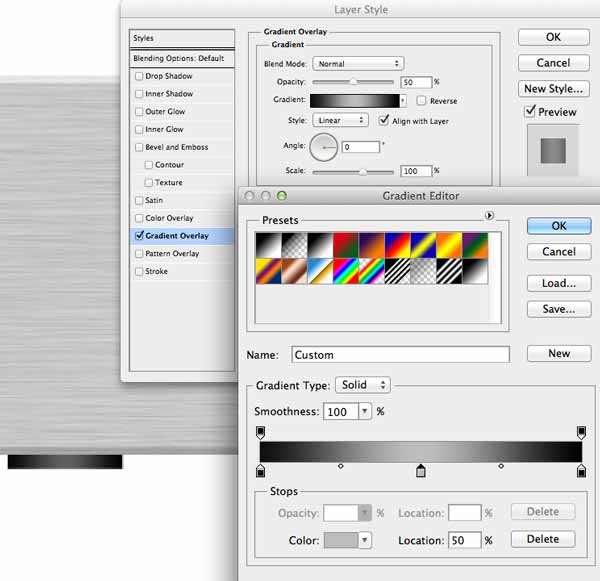600x581 pixels.
Task: Enable the Satin style checkbox
Action: click(x=139, y=200)
